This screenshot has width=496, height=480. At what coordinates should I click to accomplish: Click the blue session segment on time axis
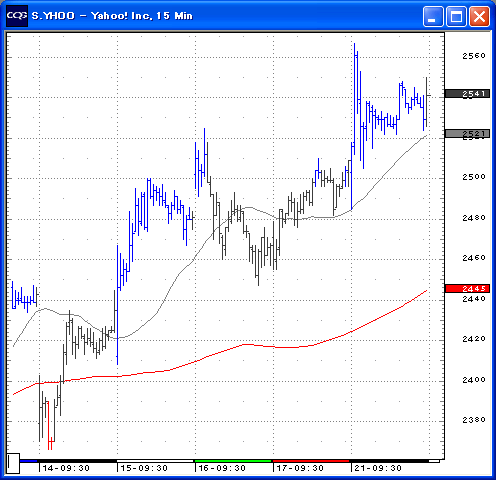[28, 461]
